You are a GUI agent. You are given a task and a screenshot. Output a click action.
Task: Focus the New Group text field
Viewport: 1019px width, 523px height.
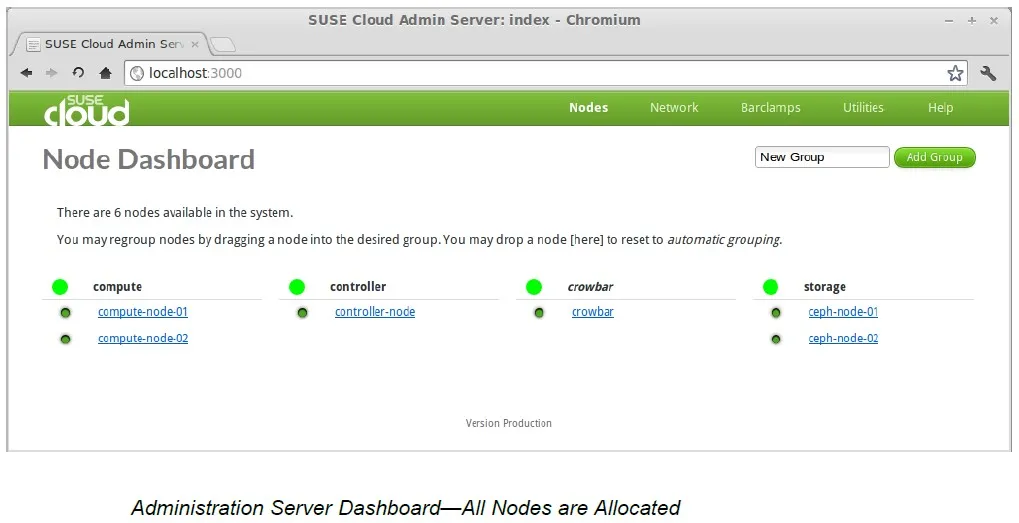(821, 157)
